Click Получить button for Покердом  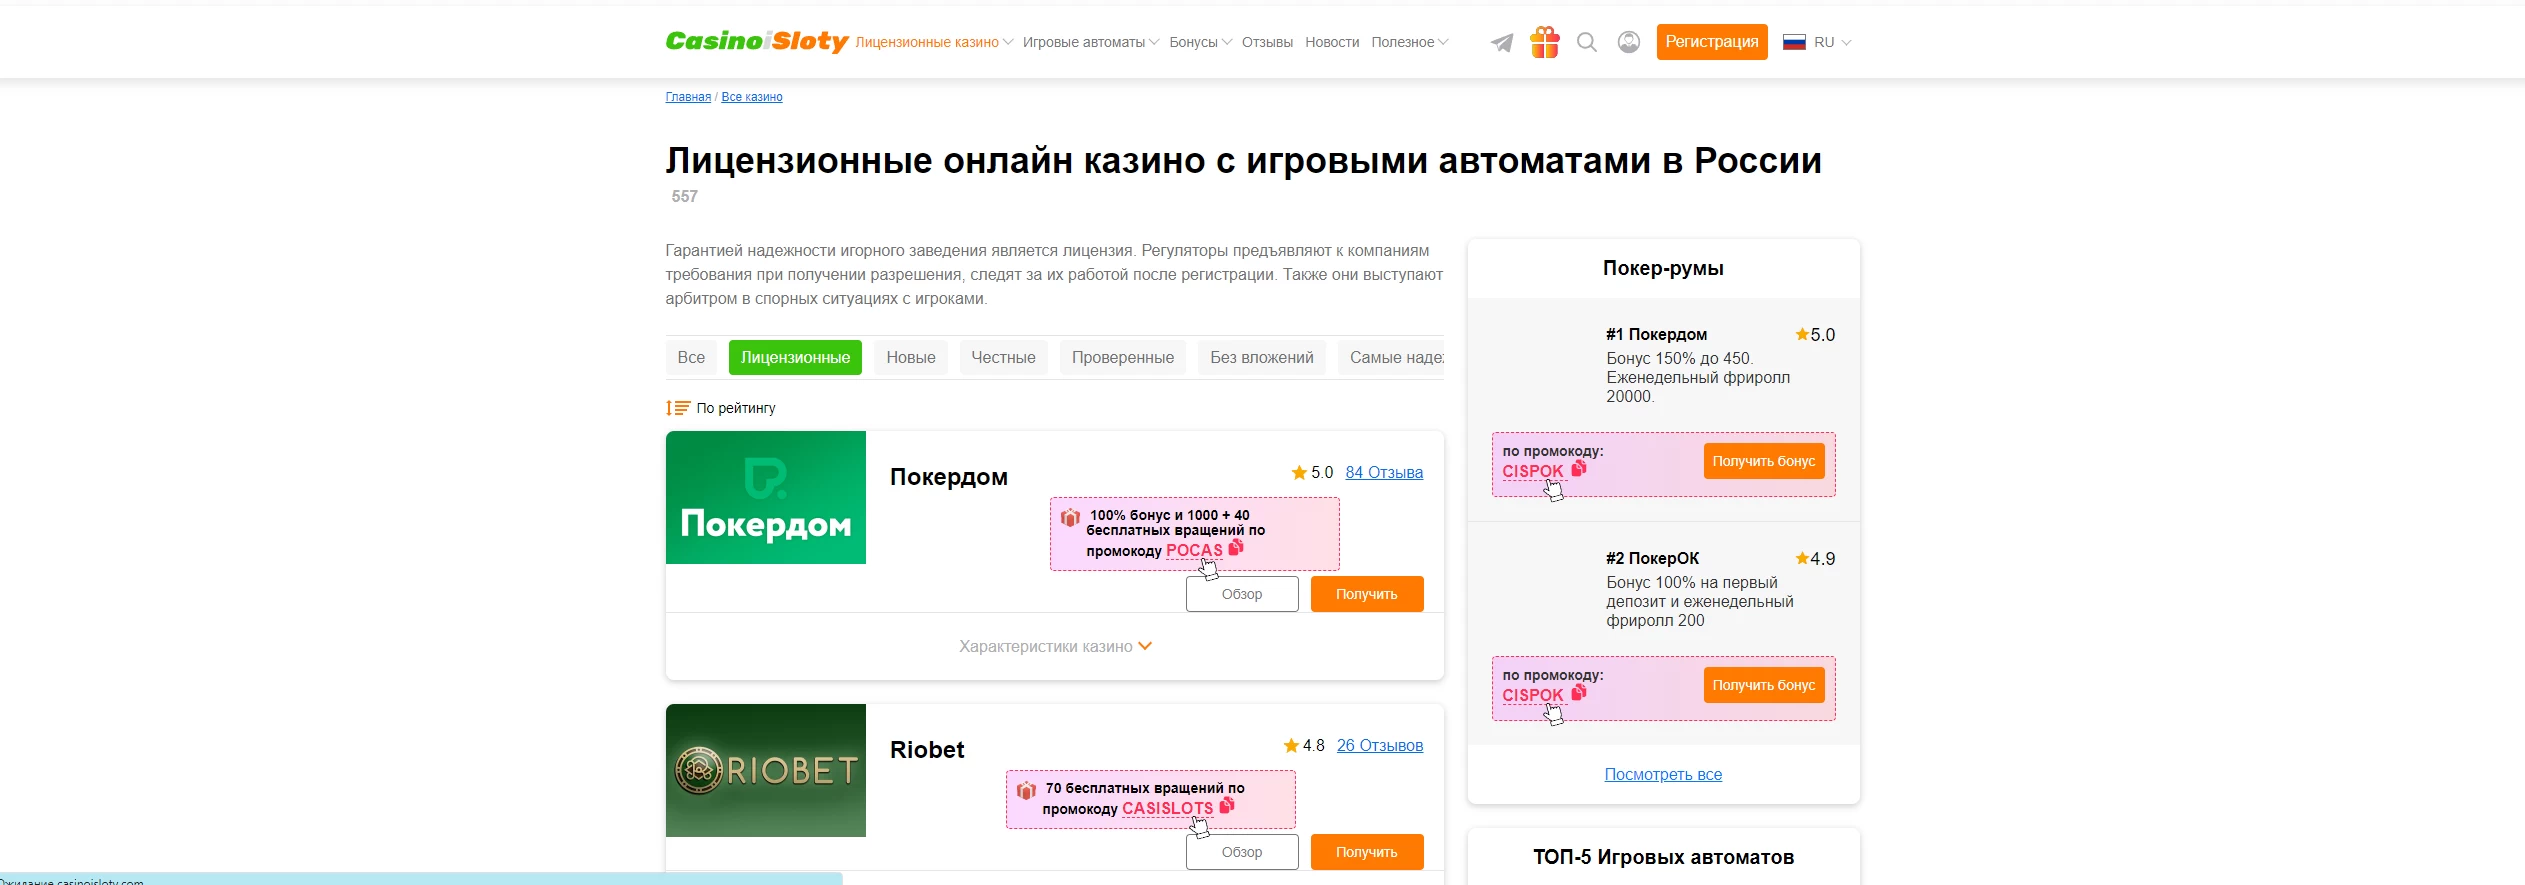click(x=1367, y=594)
